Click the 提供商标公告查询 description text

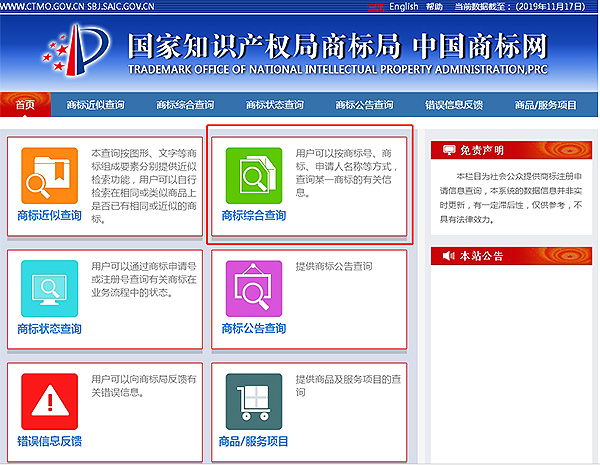click(334, 266)
